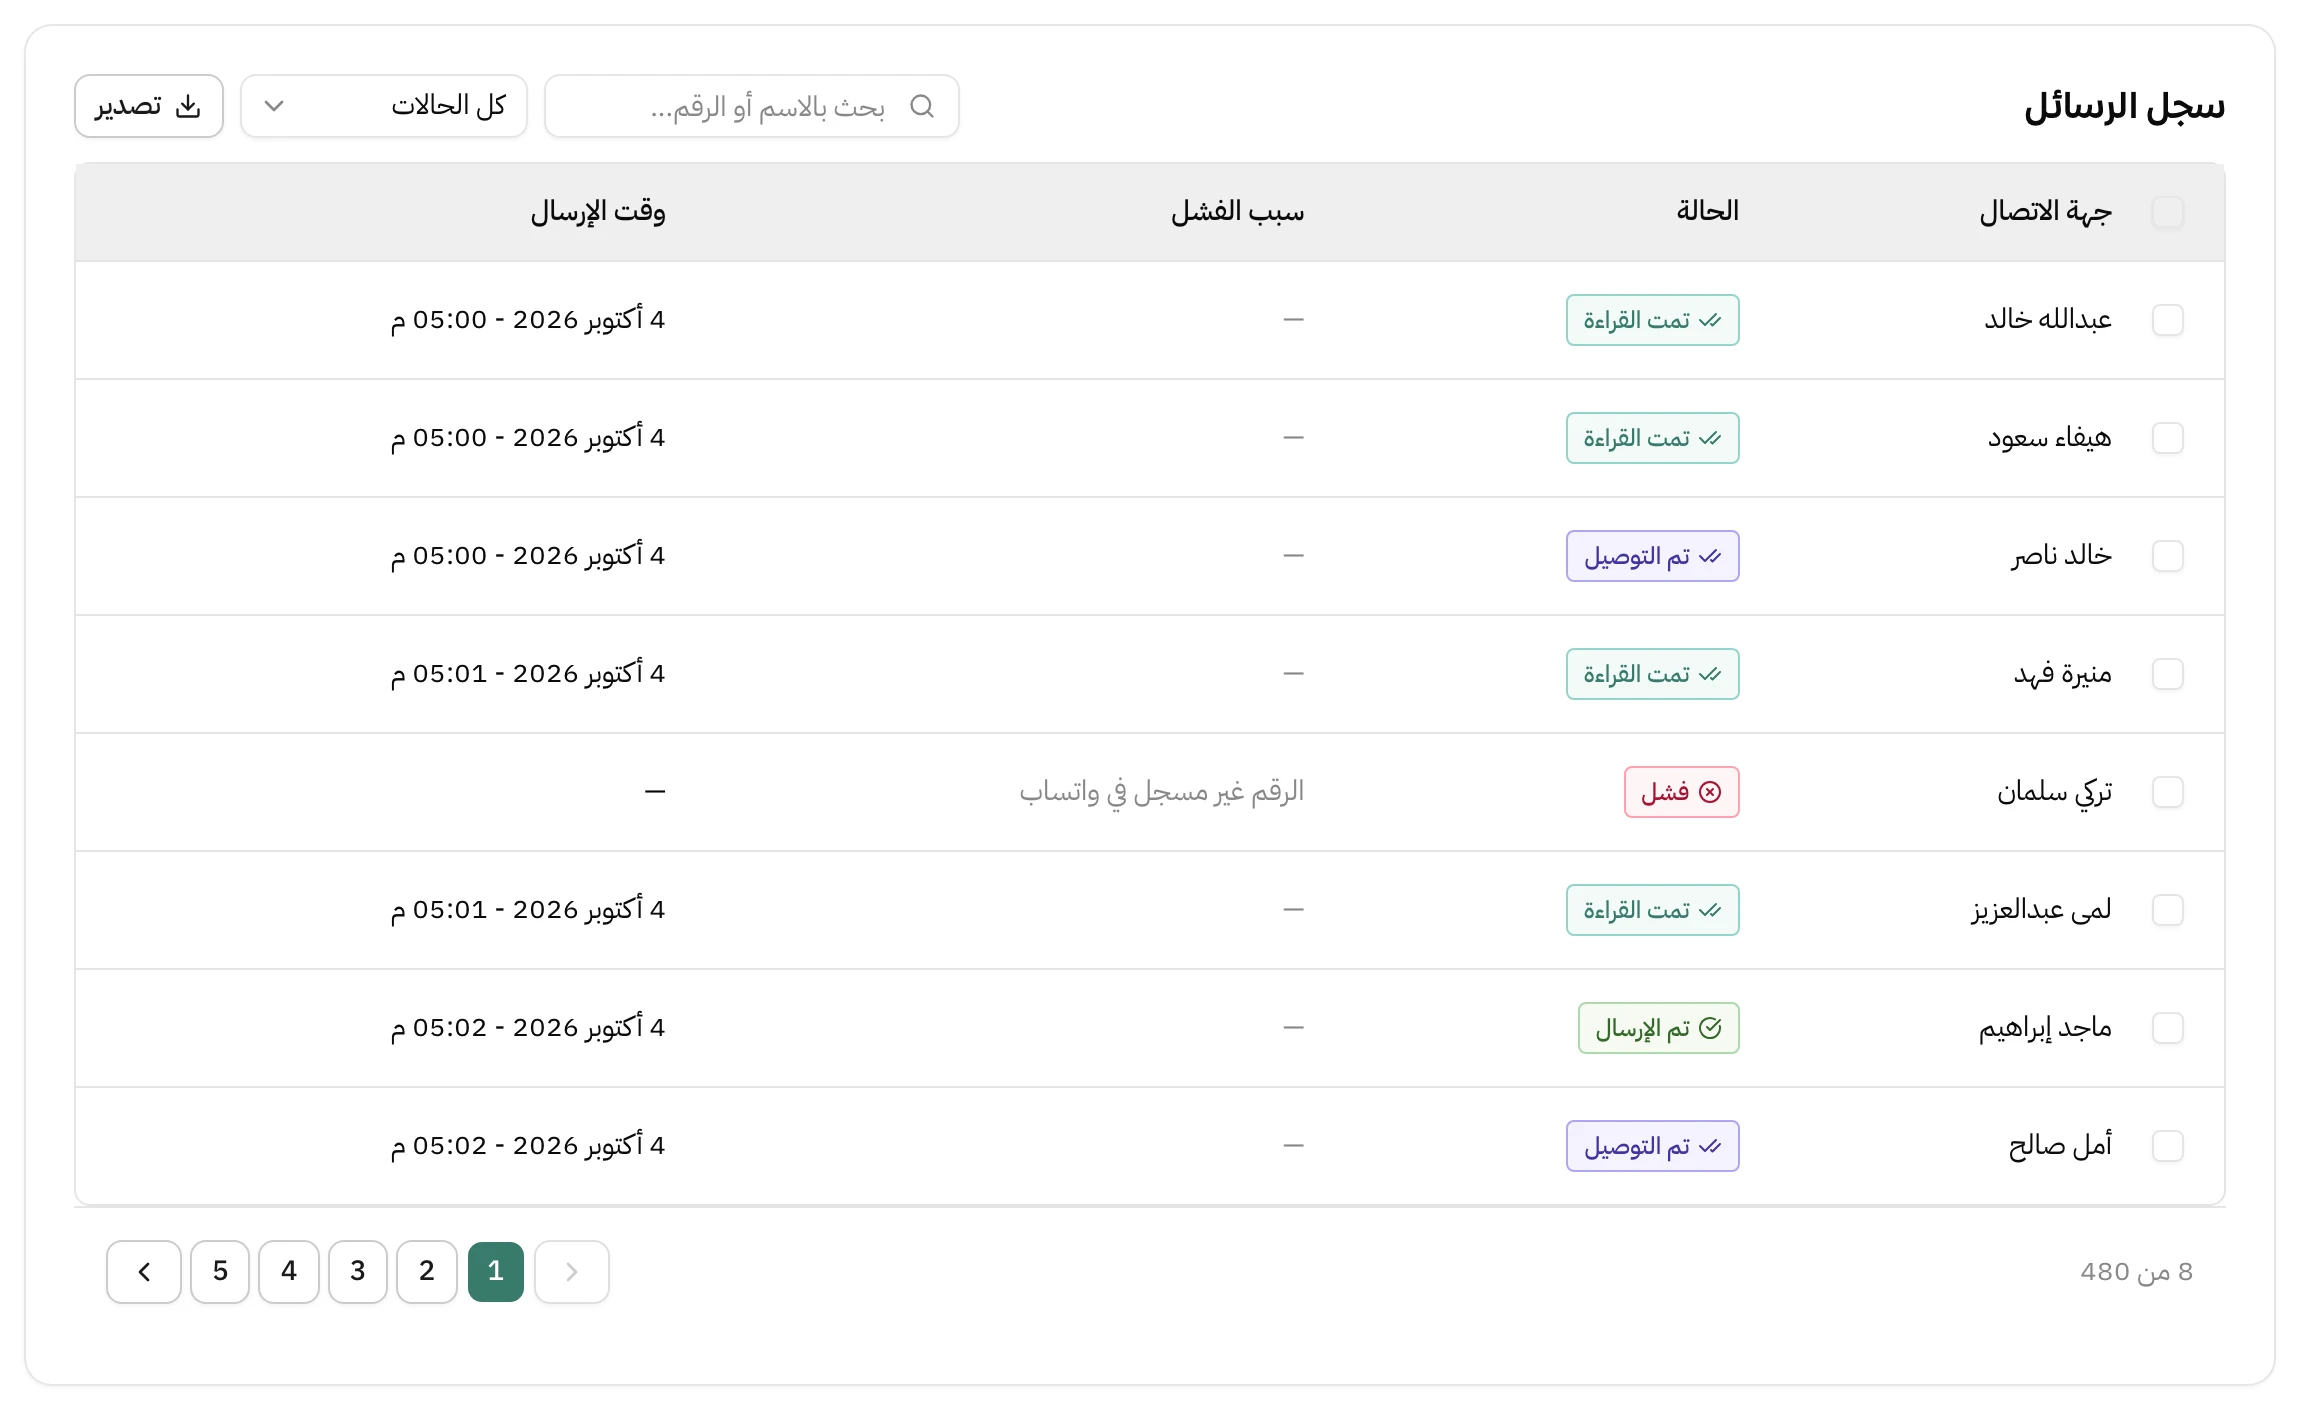The height and width of the screenshot is (1408, 2300).
Task: Click the وقت الإرسال column header
Action: 598,212
